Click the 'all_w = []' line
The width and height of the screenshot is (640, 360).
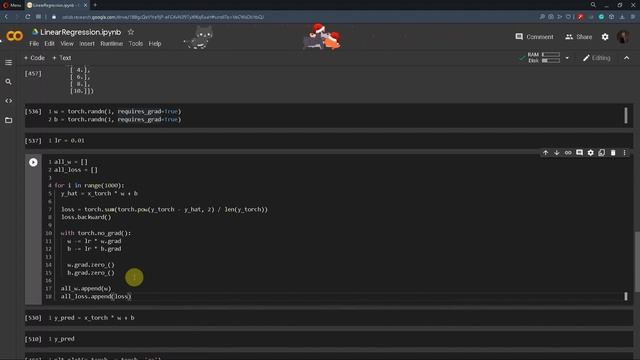pos(71,162)
